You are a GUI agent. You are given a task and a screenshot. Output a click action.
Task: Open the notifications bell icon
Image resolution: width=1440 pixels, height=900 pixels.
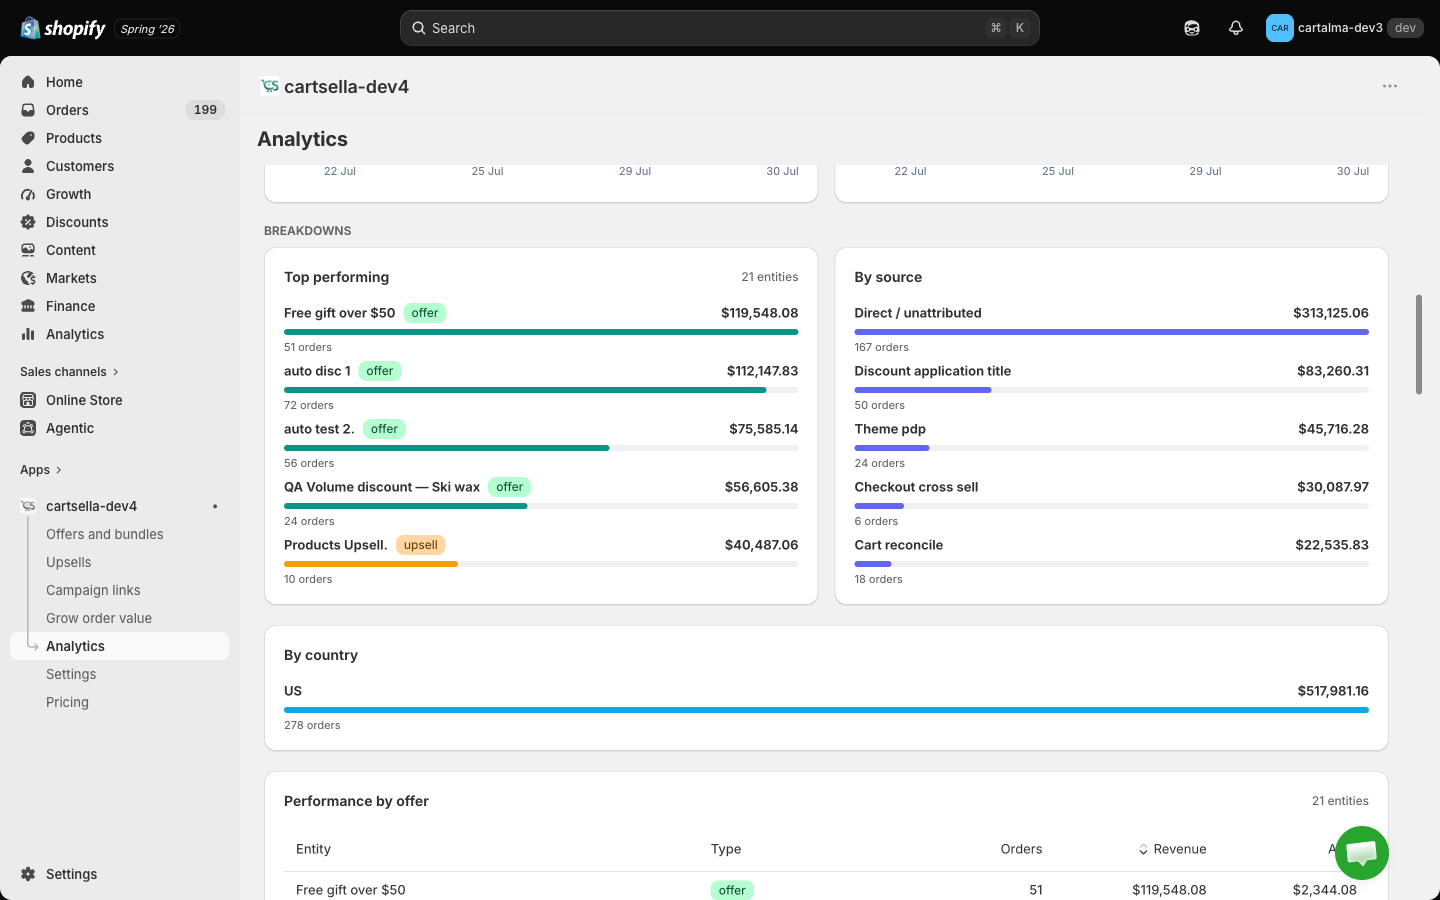(1236, 28)
